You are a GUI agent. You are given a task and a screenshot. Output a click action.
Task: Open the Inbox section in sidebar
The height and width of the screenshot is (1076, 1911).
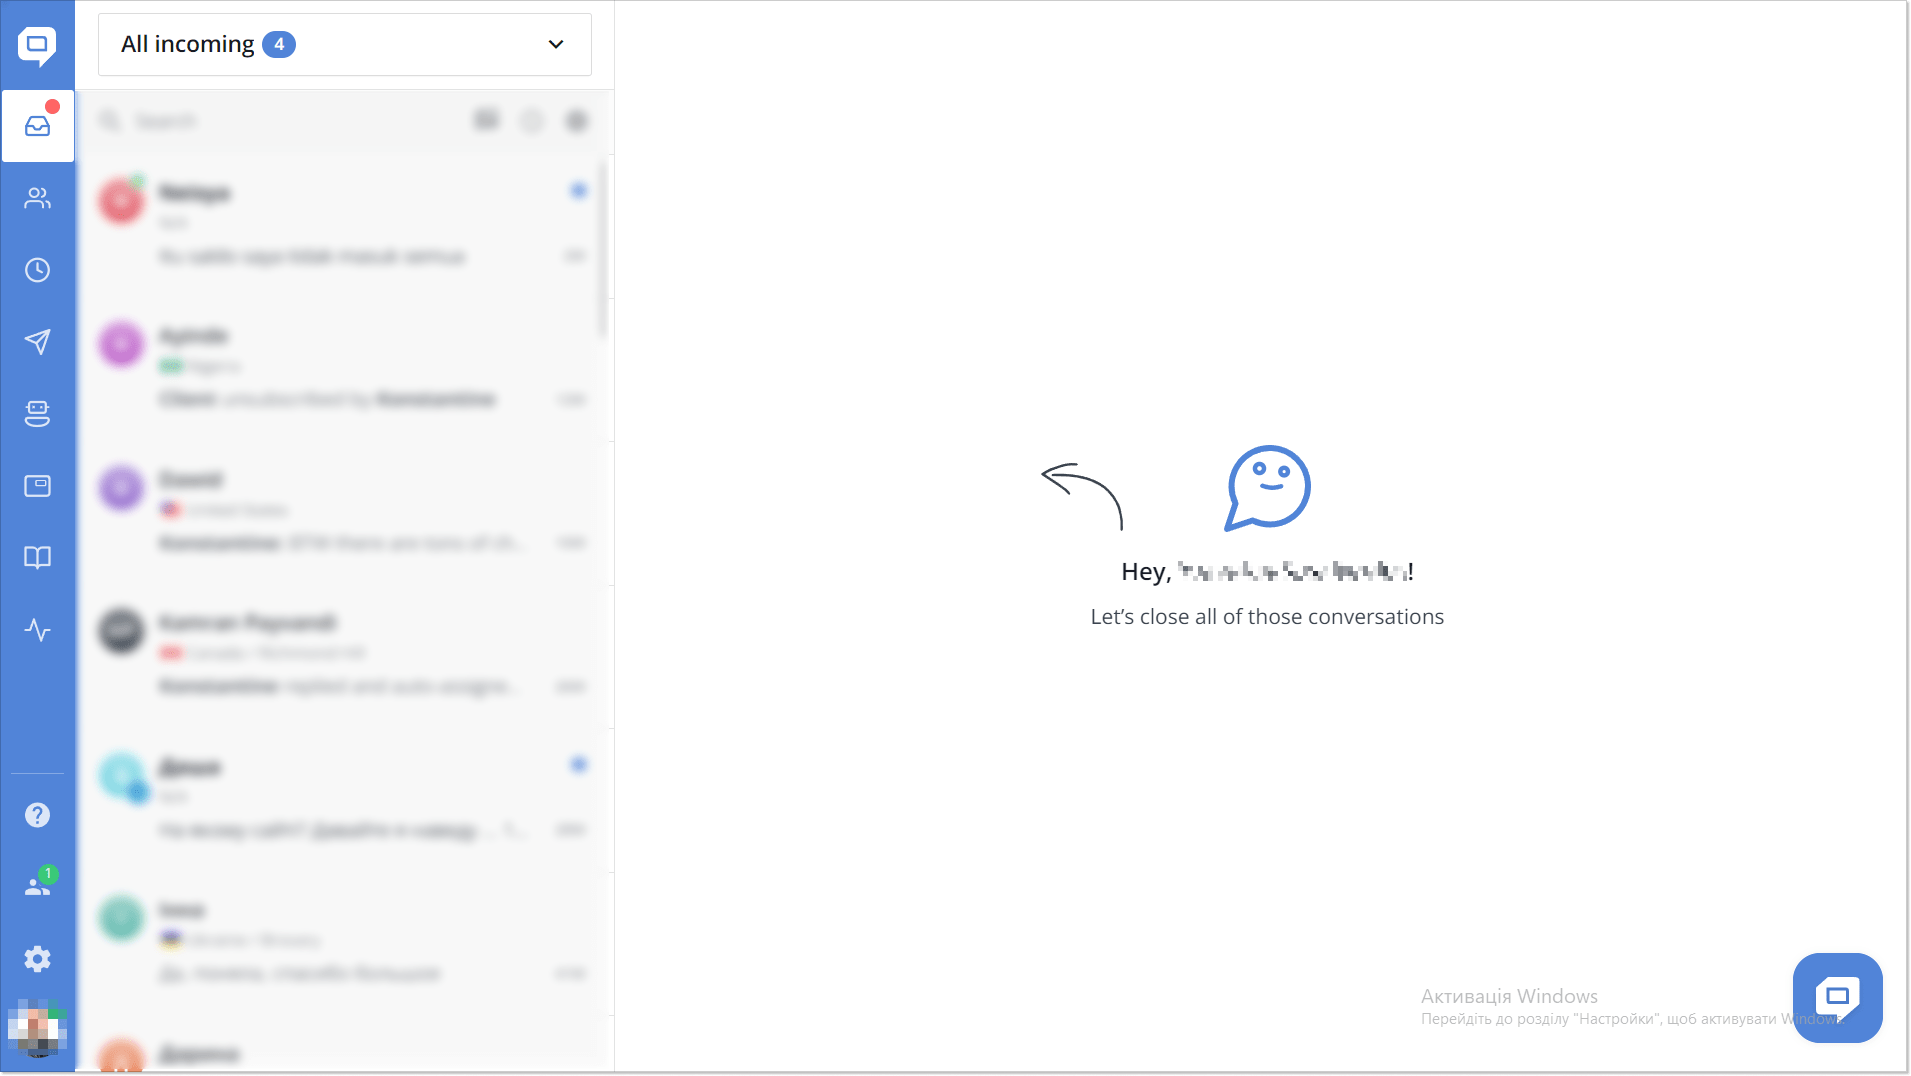38,126
